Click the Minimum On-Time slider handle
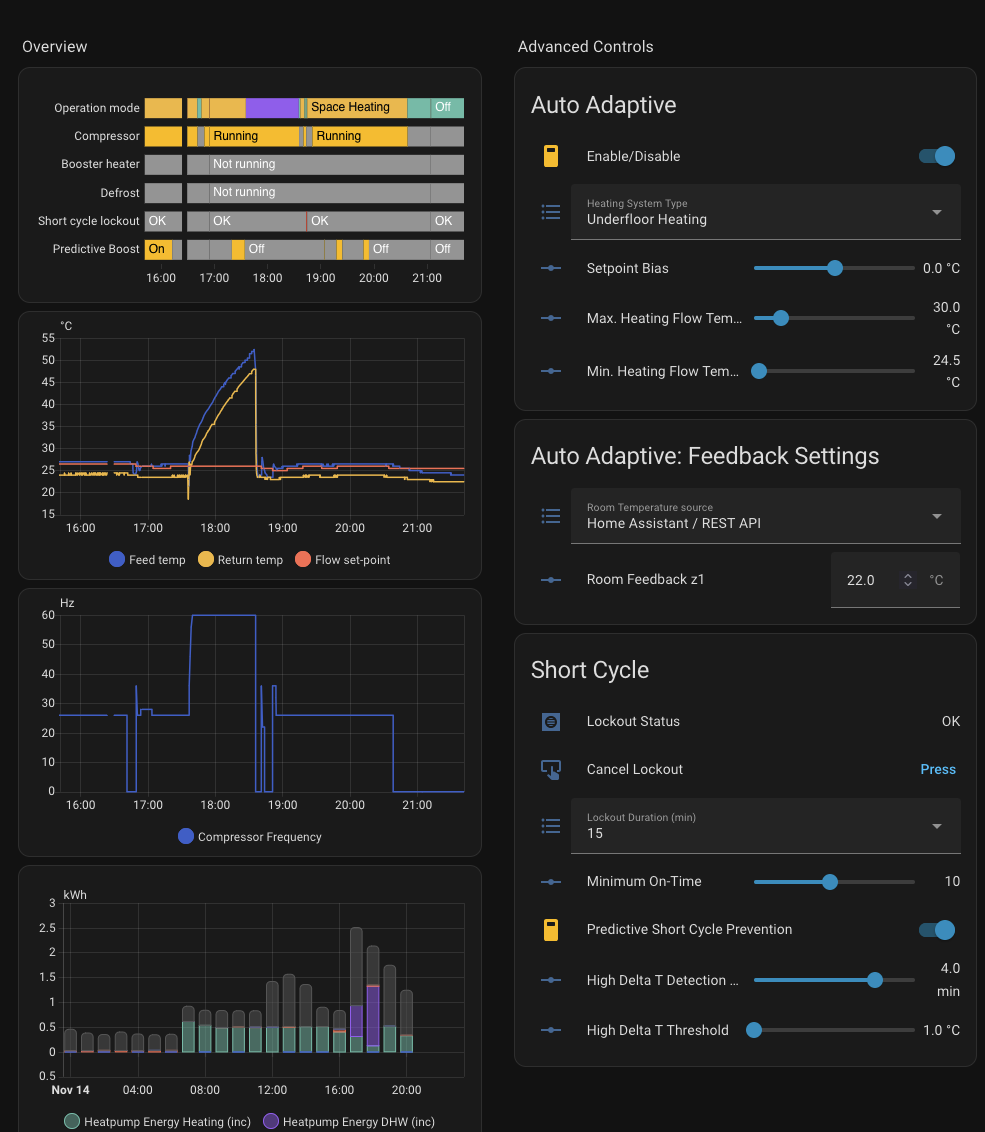The height and width of the screenshot is (1132, 985). coord(829,882)
